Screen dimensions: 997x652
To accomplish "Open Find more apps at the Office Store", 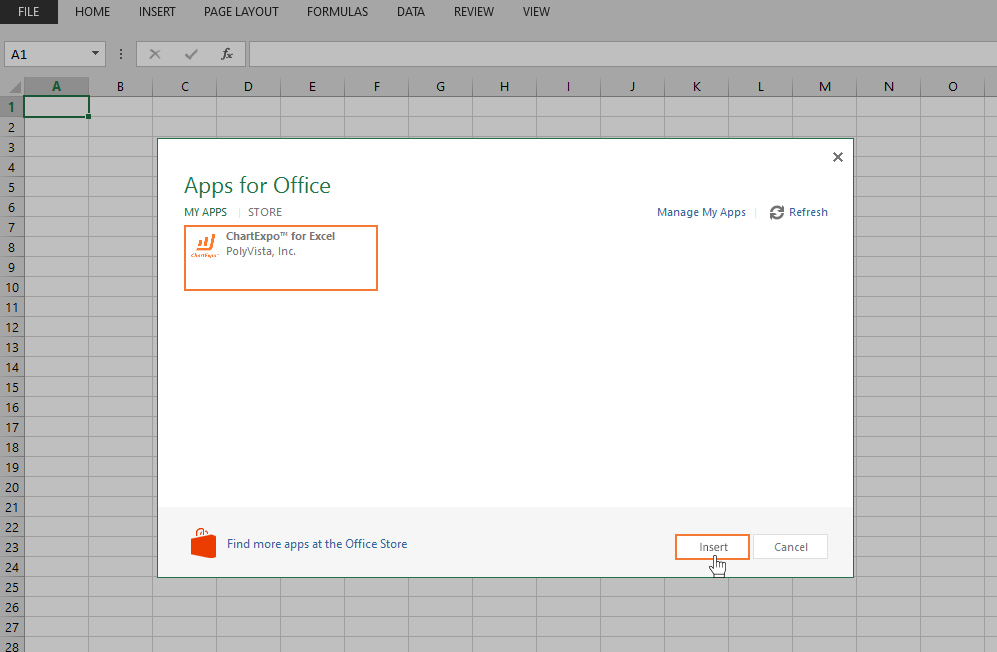I will 317,544.
